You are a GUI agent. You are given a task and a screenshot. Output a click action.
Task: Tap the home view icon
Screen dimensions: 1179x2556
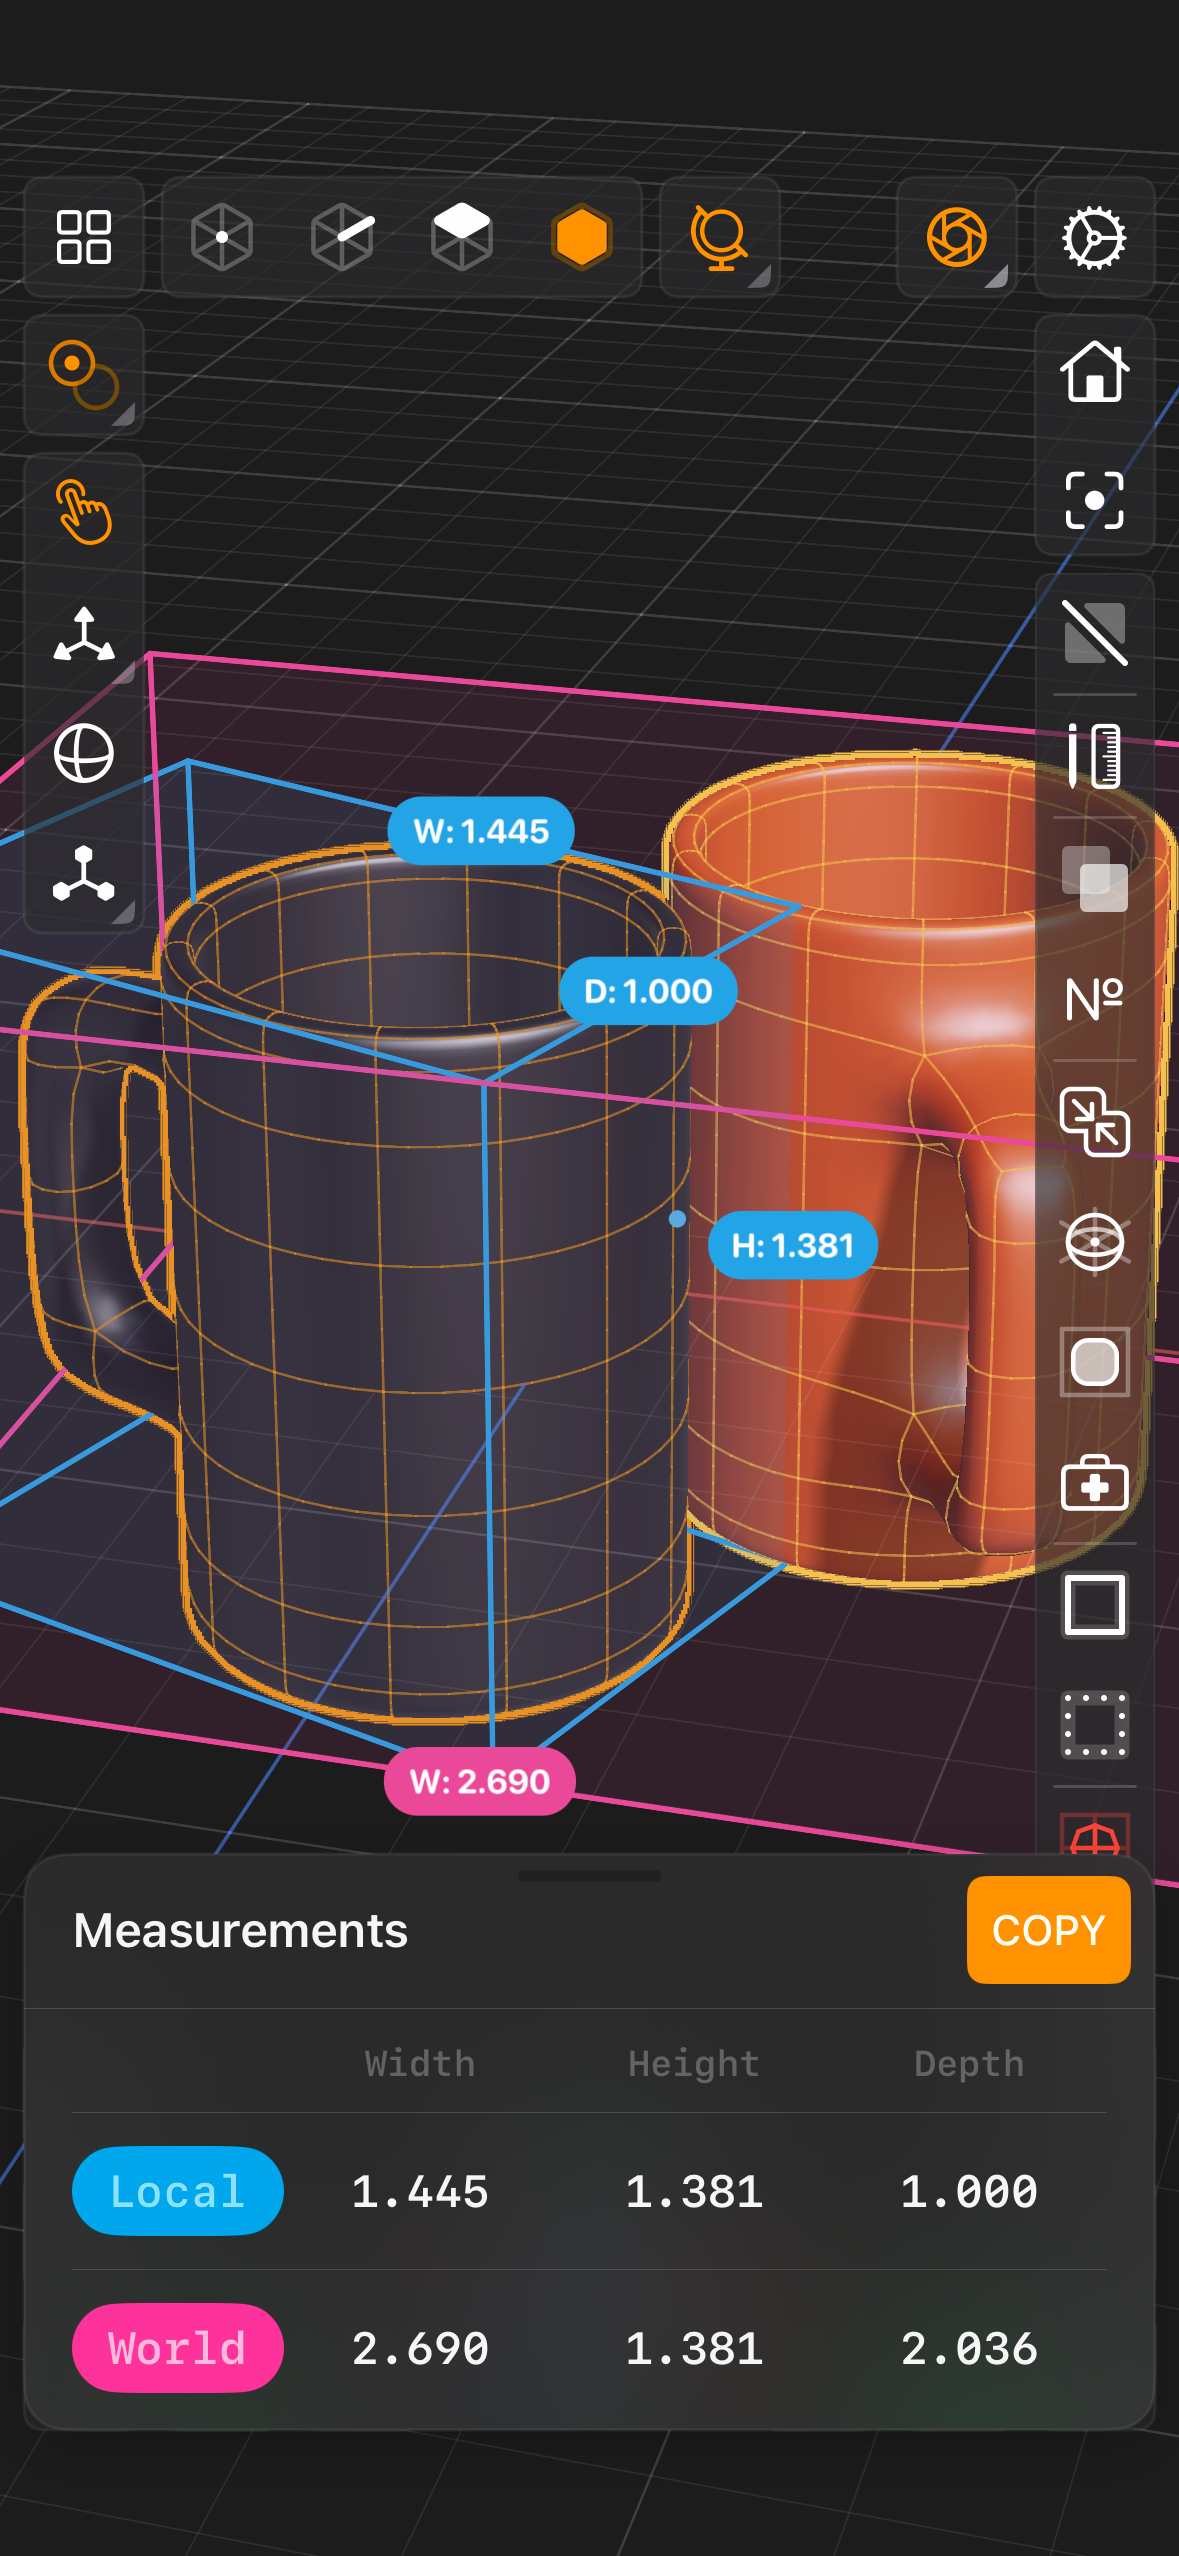coord(1094,371)
